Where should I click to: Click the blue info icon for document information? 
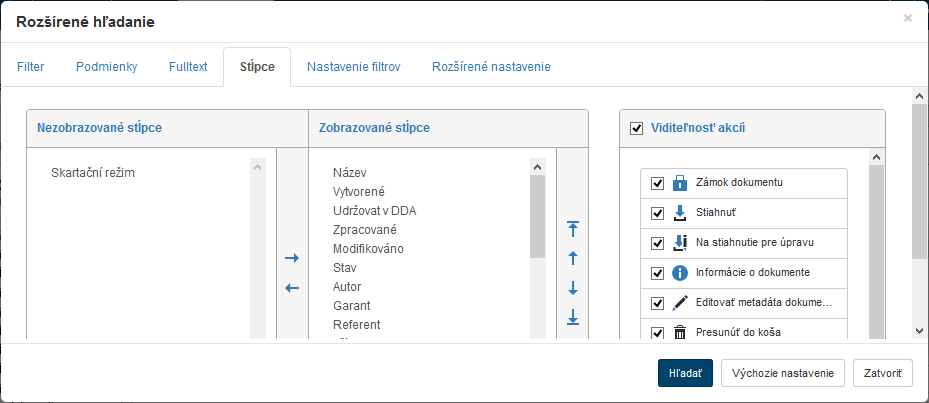pos(680,272)
